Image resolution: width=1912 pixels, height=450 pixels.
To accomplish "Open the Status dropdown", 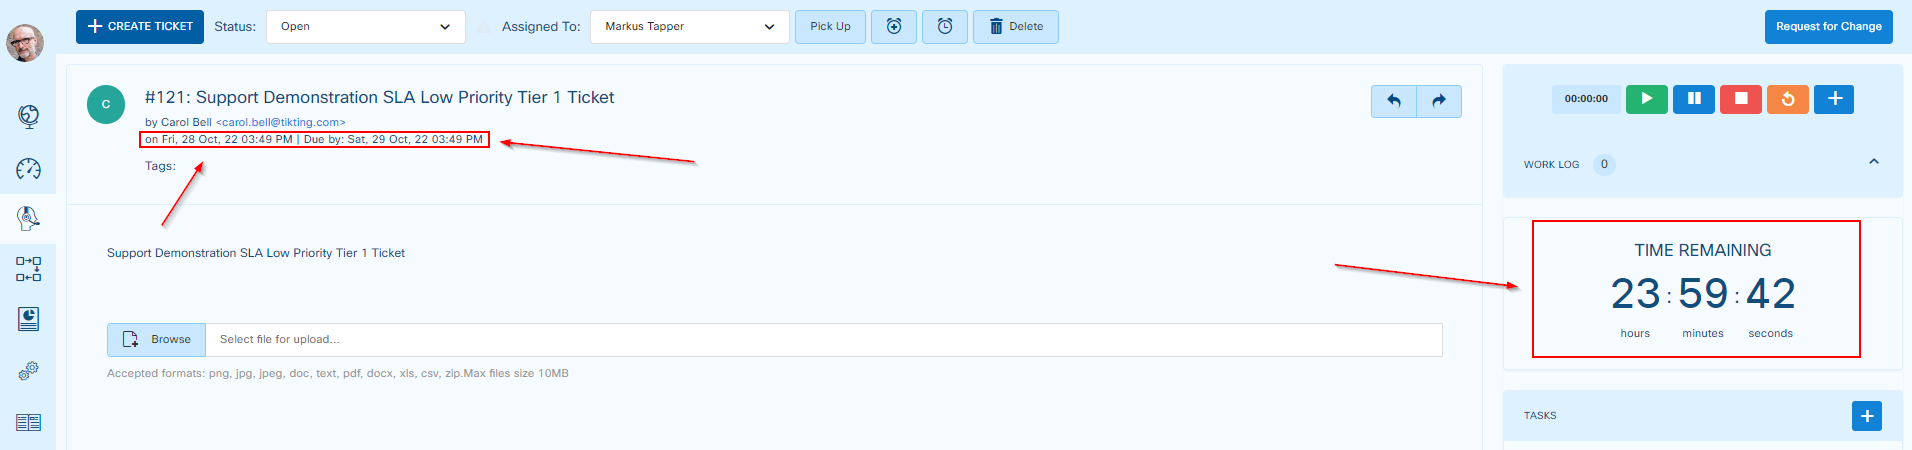I will point(365,27).
